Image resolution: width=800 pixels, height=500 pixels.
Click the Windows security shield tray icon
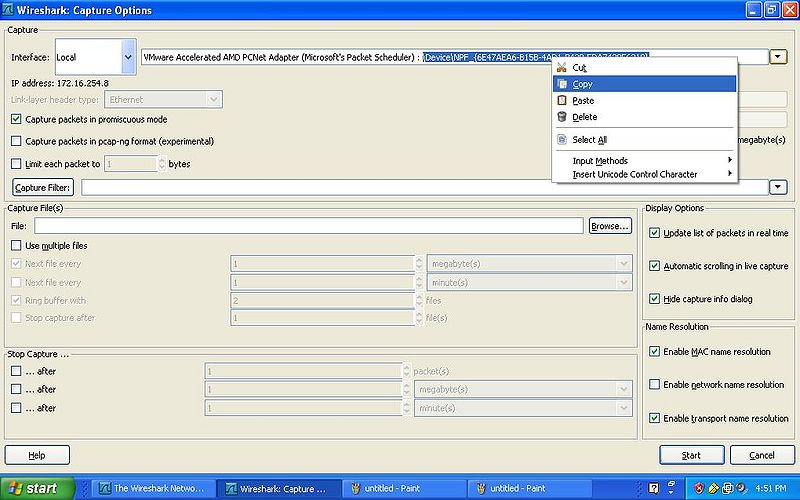pyautogui.click(x=699, y=488)
